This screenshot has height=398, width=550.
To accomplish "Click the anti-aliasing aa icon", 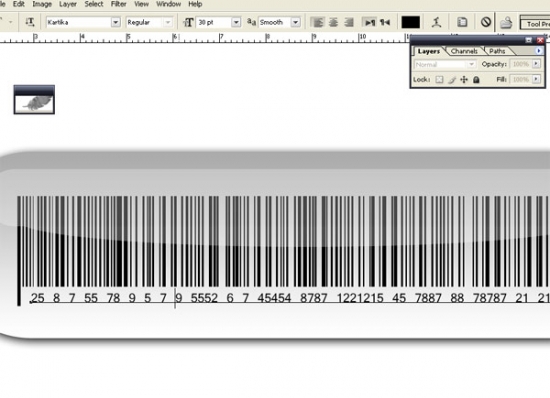I will (x=251, y=22).
